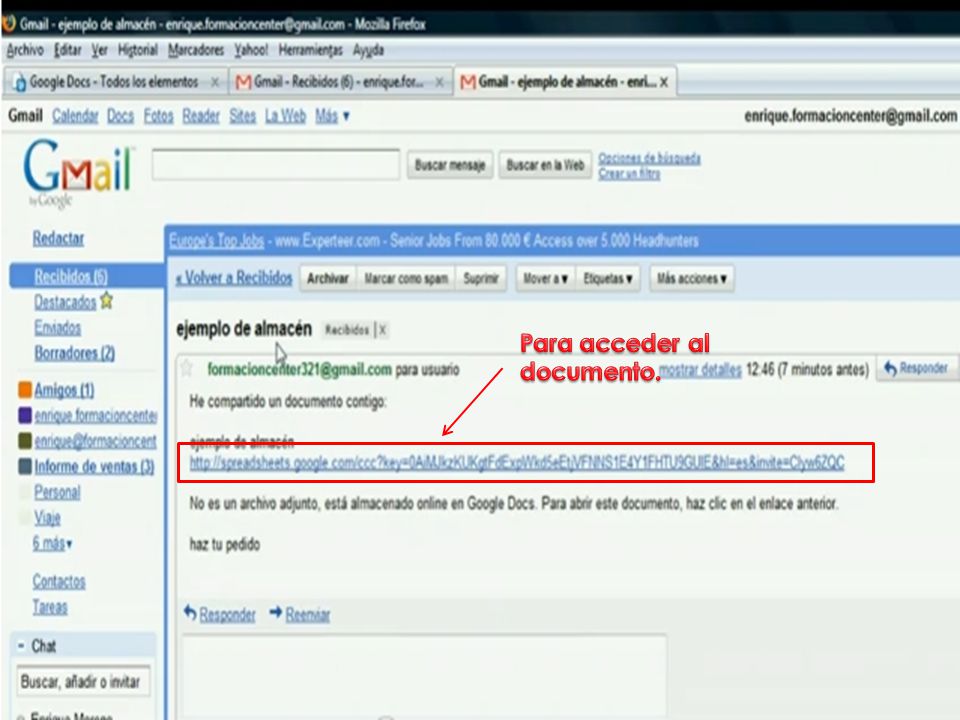
Task: Open the Viaje label
Action: click(x=47, y=518)
